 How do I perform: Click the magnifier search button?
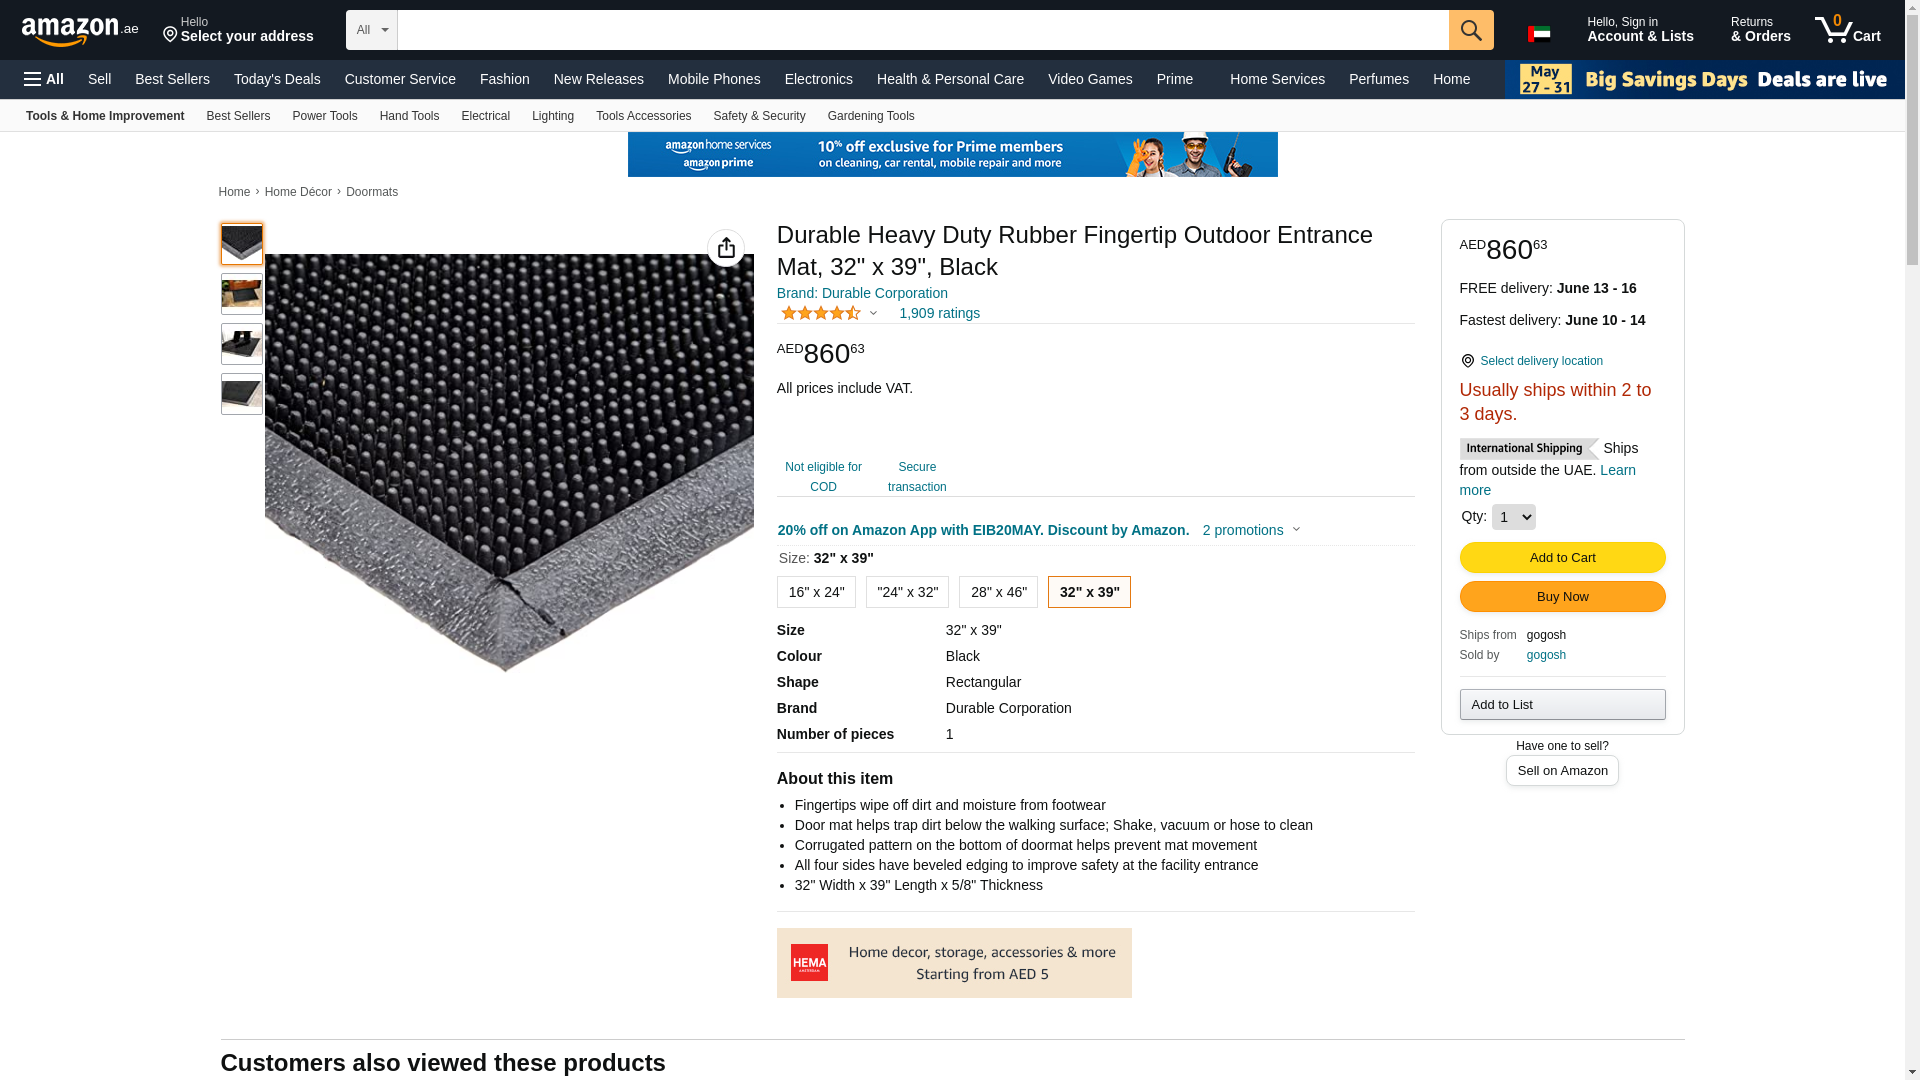coord(1470,30)
